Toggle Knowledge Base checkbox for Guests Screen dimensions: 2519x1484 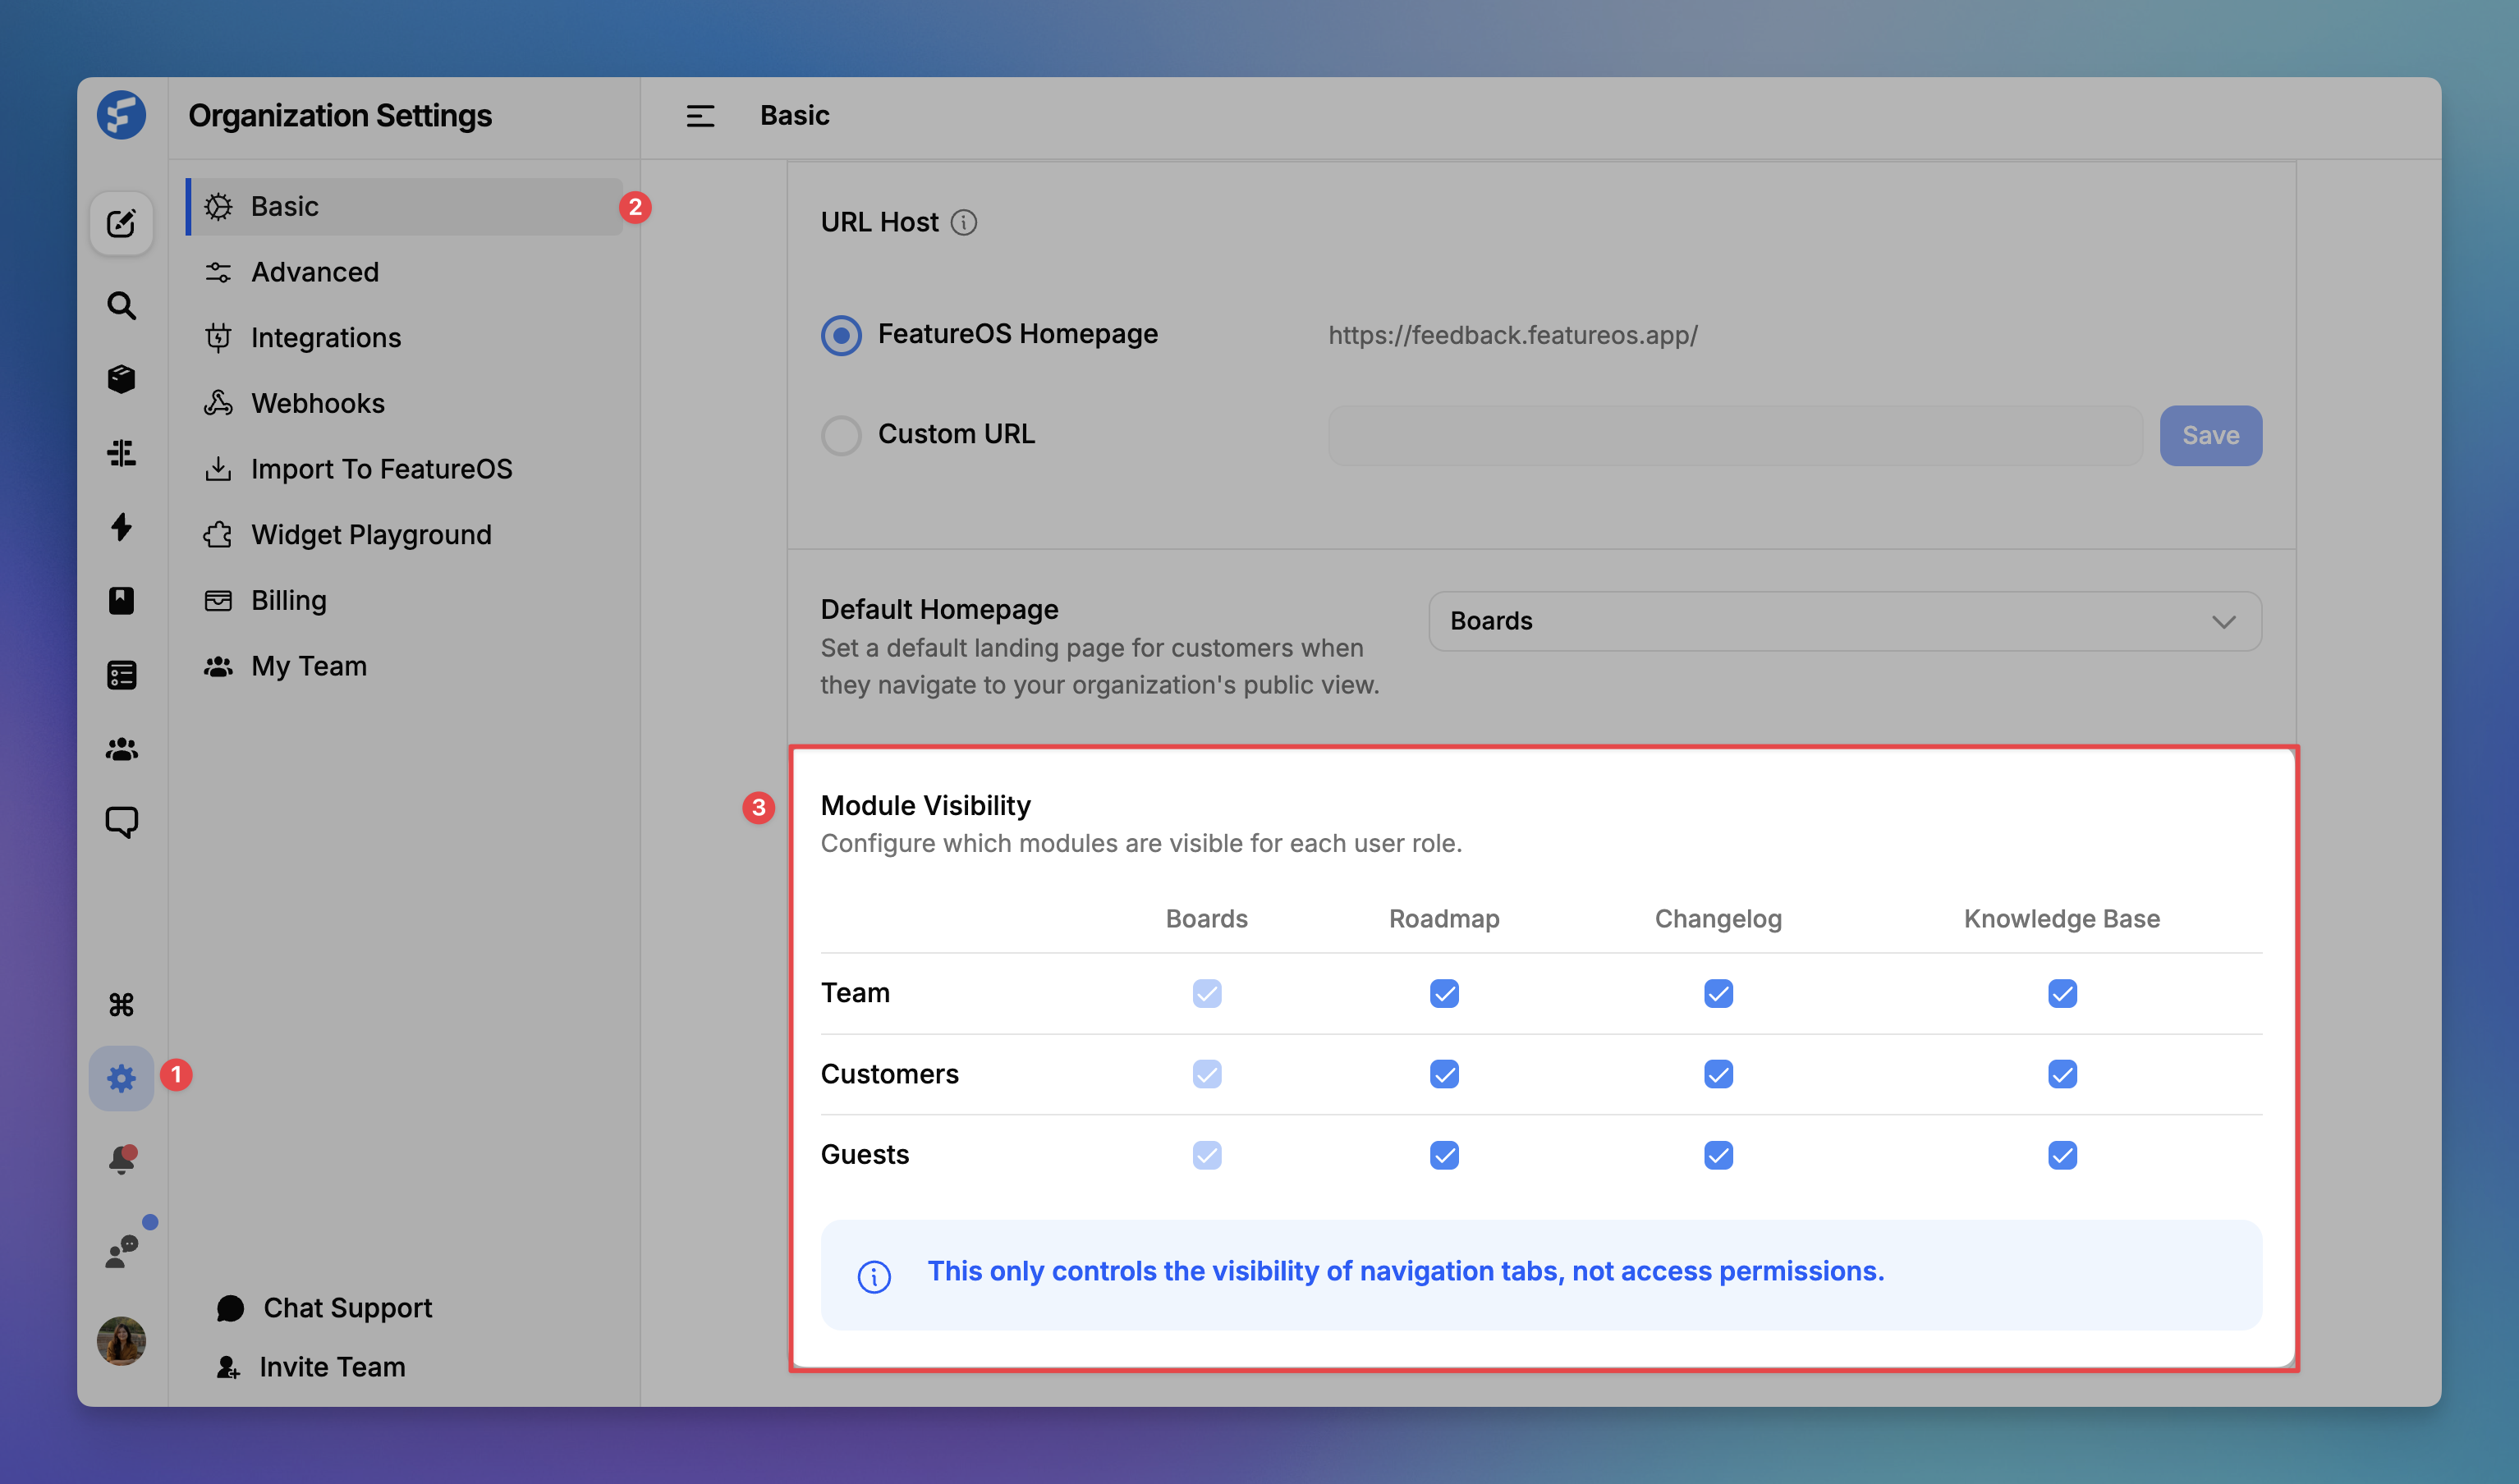pyautogui.click(x=2062, y=1155)
